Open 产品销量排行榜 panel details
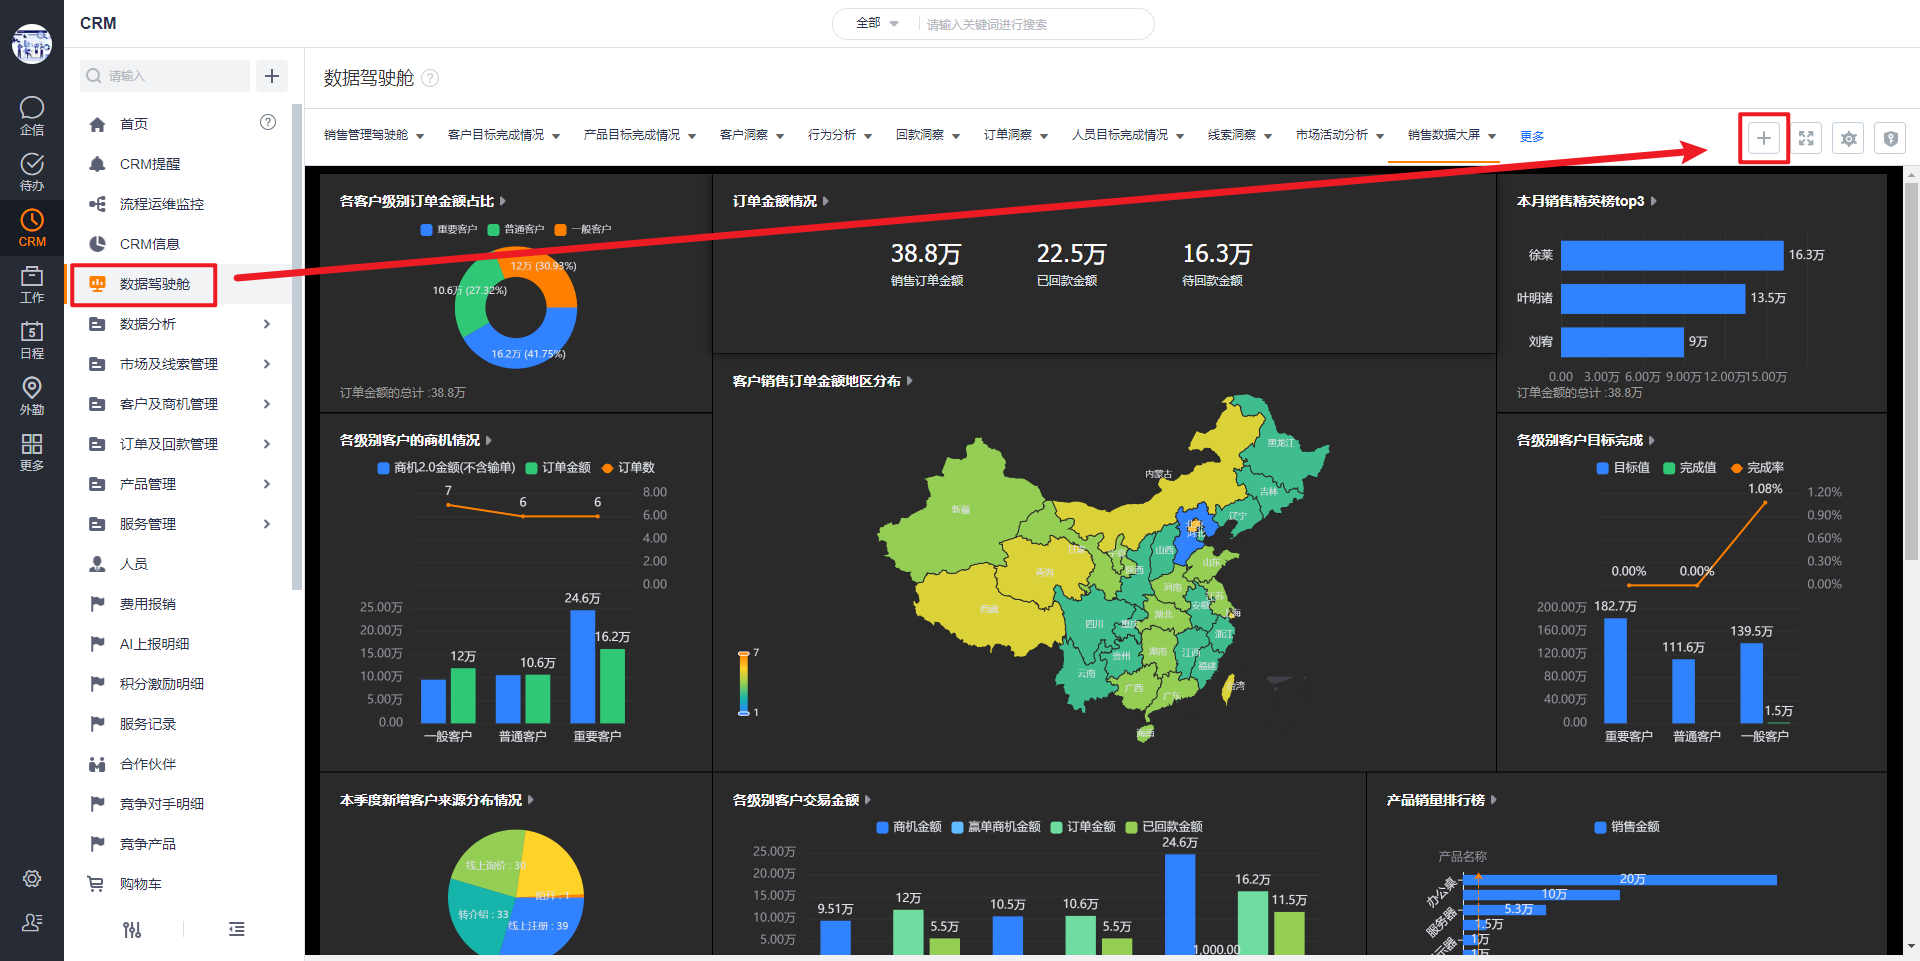 (x=1494, y=800)
